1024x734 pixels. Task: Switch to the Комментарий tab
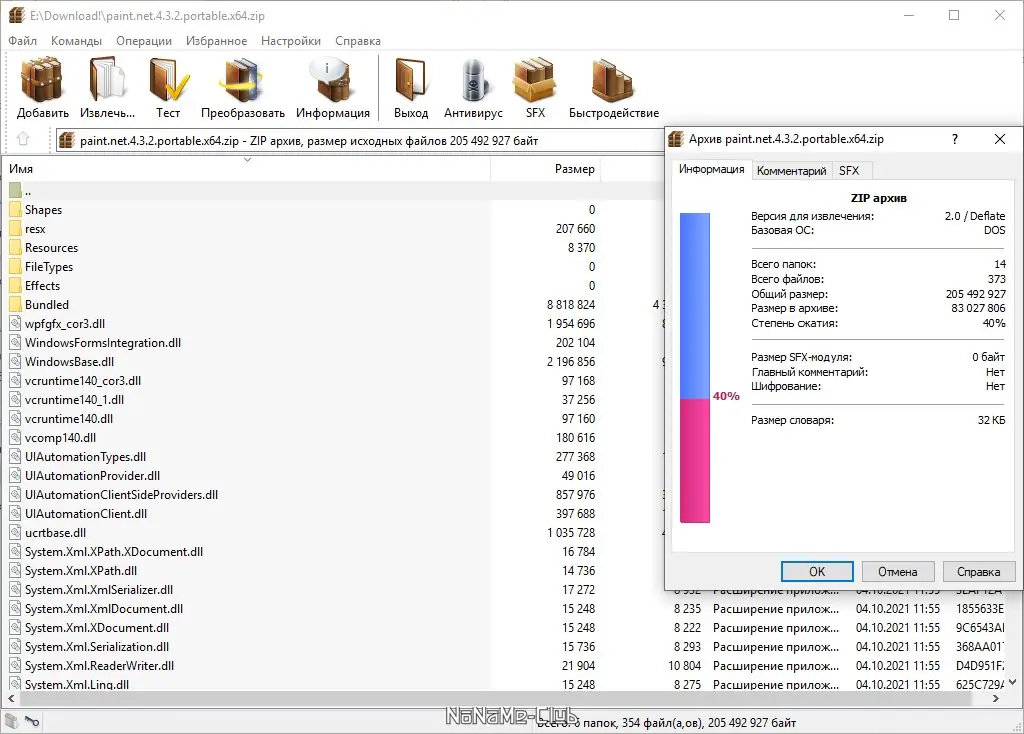pos(792,170)
